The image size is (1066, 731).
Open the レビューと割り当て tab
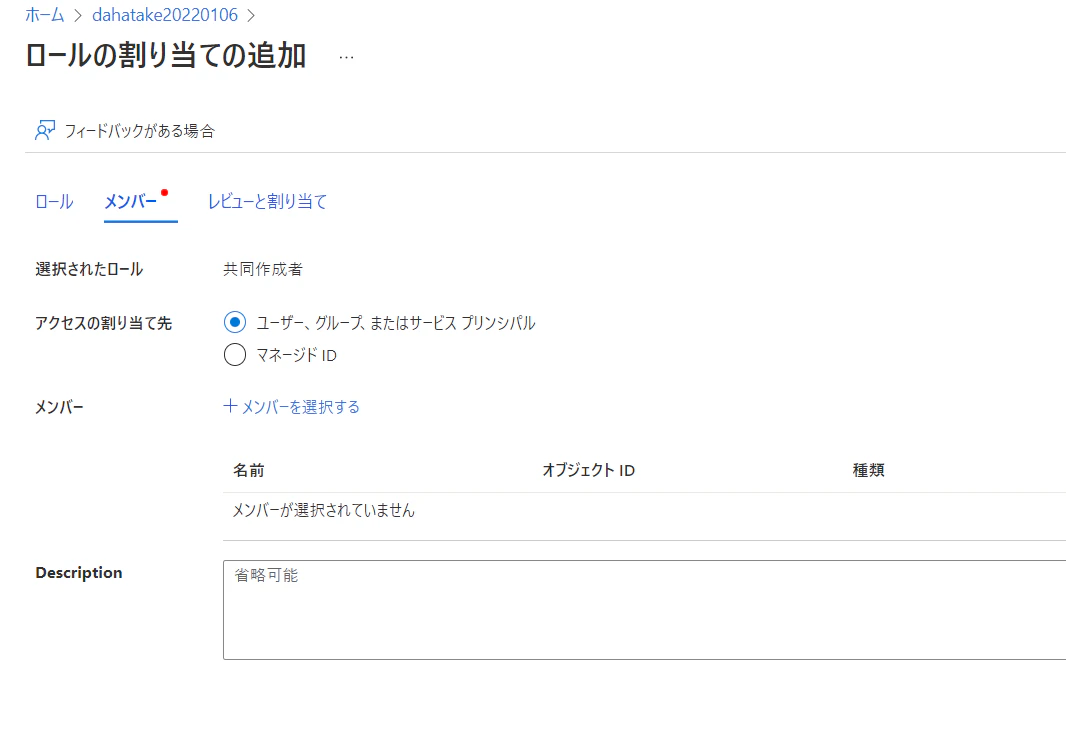pos(267,201)
